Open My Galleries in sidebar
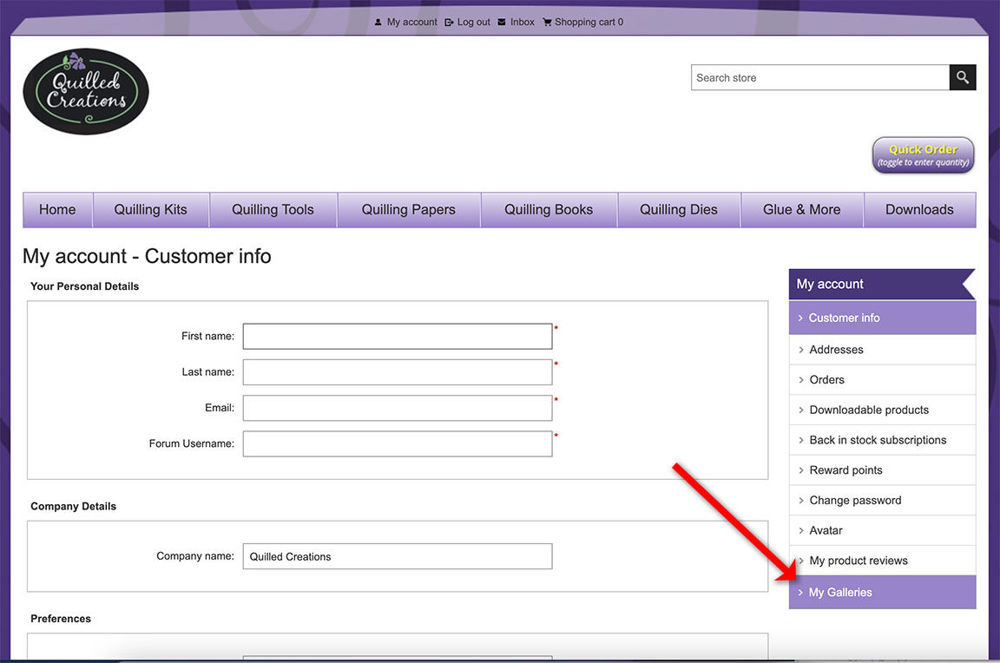 coord(882,592)
